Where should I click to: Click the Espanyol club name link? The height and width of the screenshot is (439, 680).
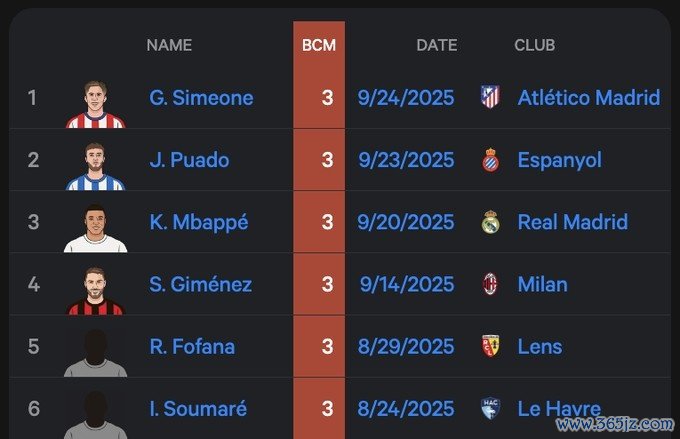[x=559, y=160]
